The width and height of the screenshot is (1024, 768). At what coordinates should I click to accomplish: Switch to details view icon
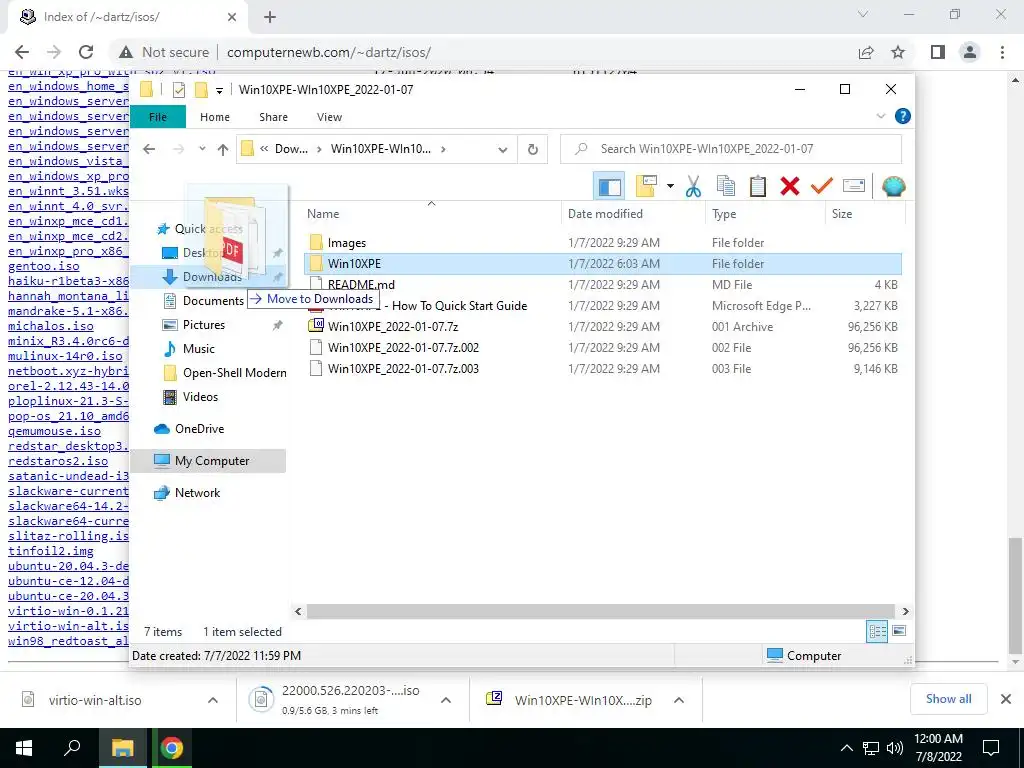(877, 632)
